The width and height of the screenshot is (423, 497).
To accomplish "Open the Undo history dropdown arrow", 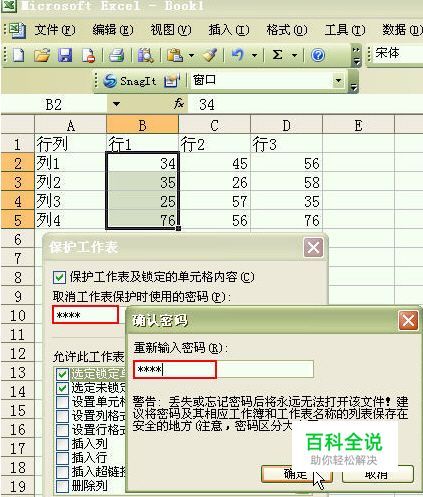I will [254, 55].
